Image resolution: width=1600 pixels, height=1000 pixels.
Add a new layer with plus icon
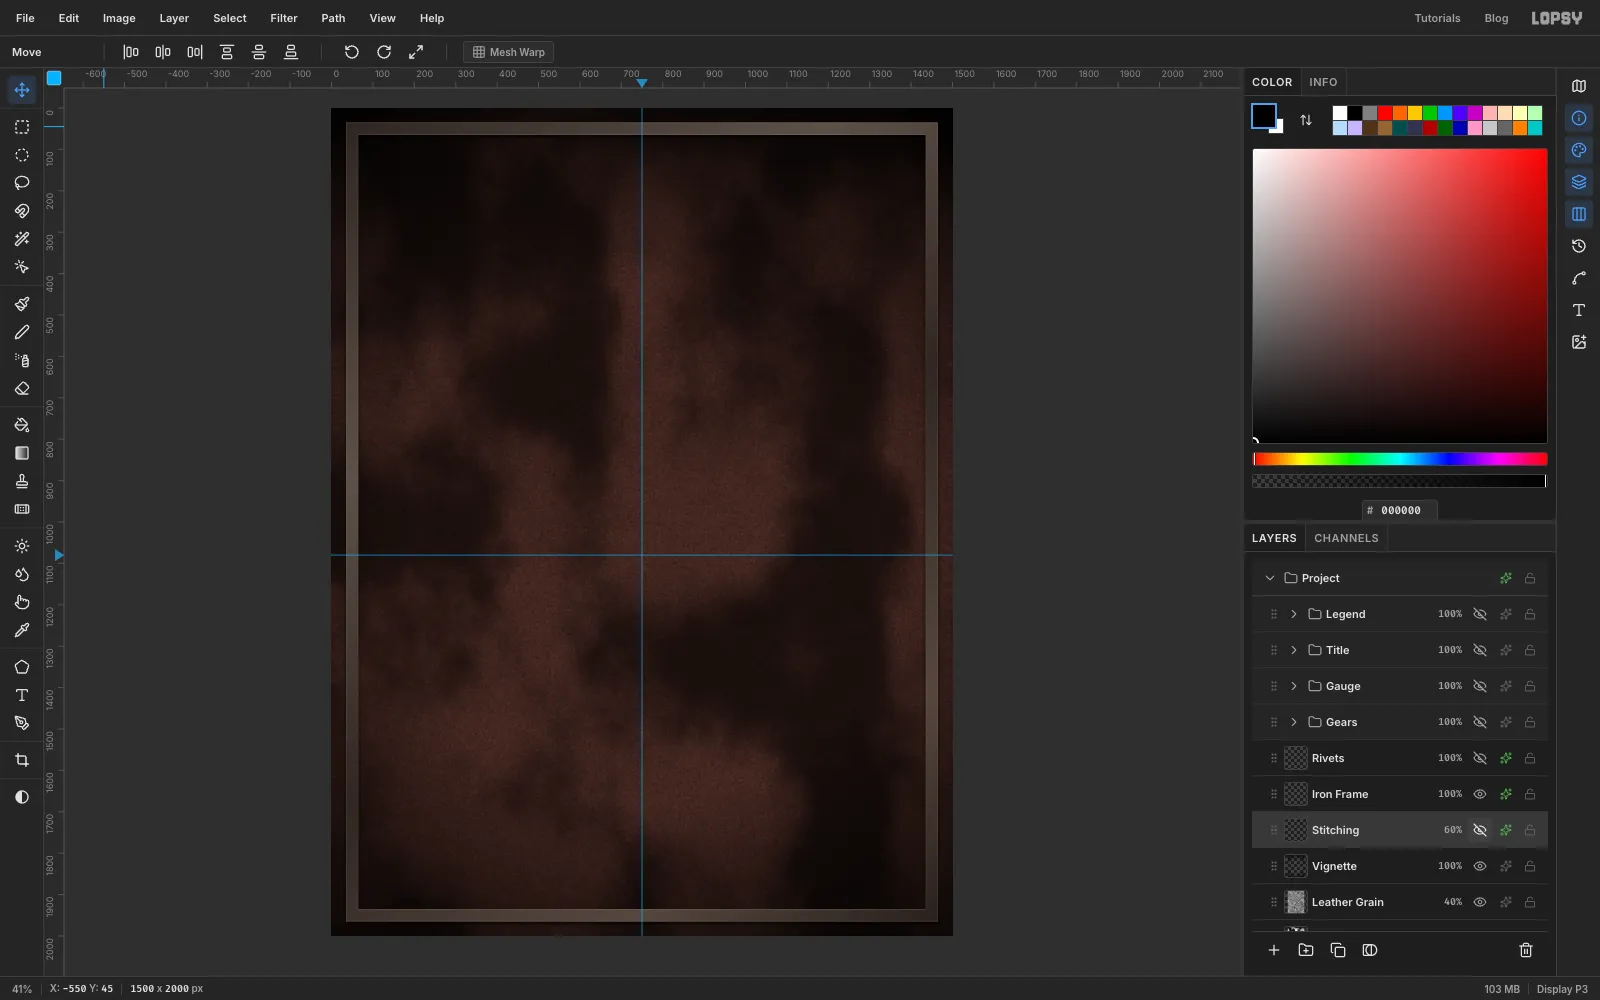click(x=1274, y=950)
